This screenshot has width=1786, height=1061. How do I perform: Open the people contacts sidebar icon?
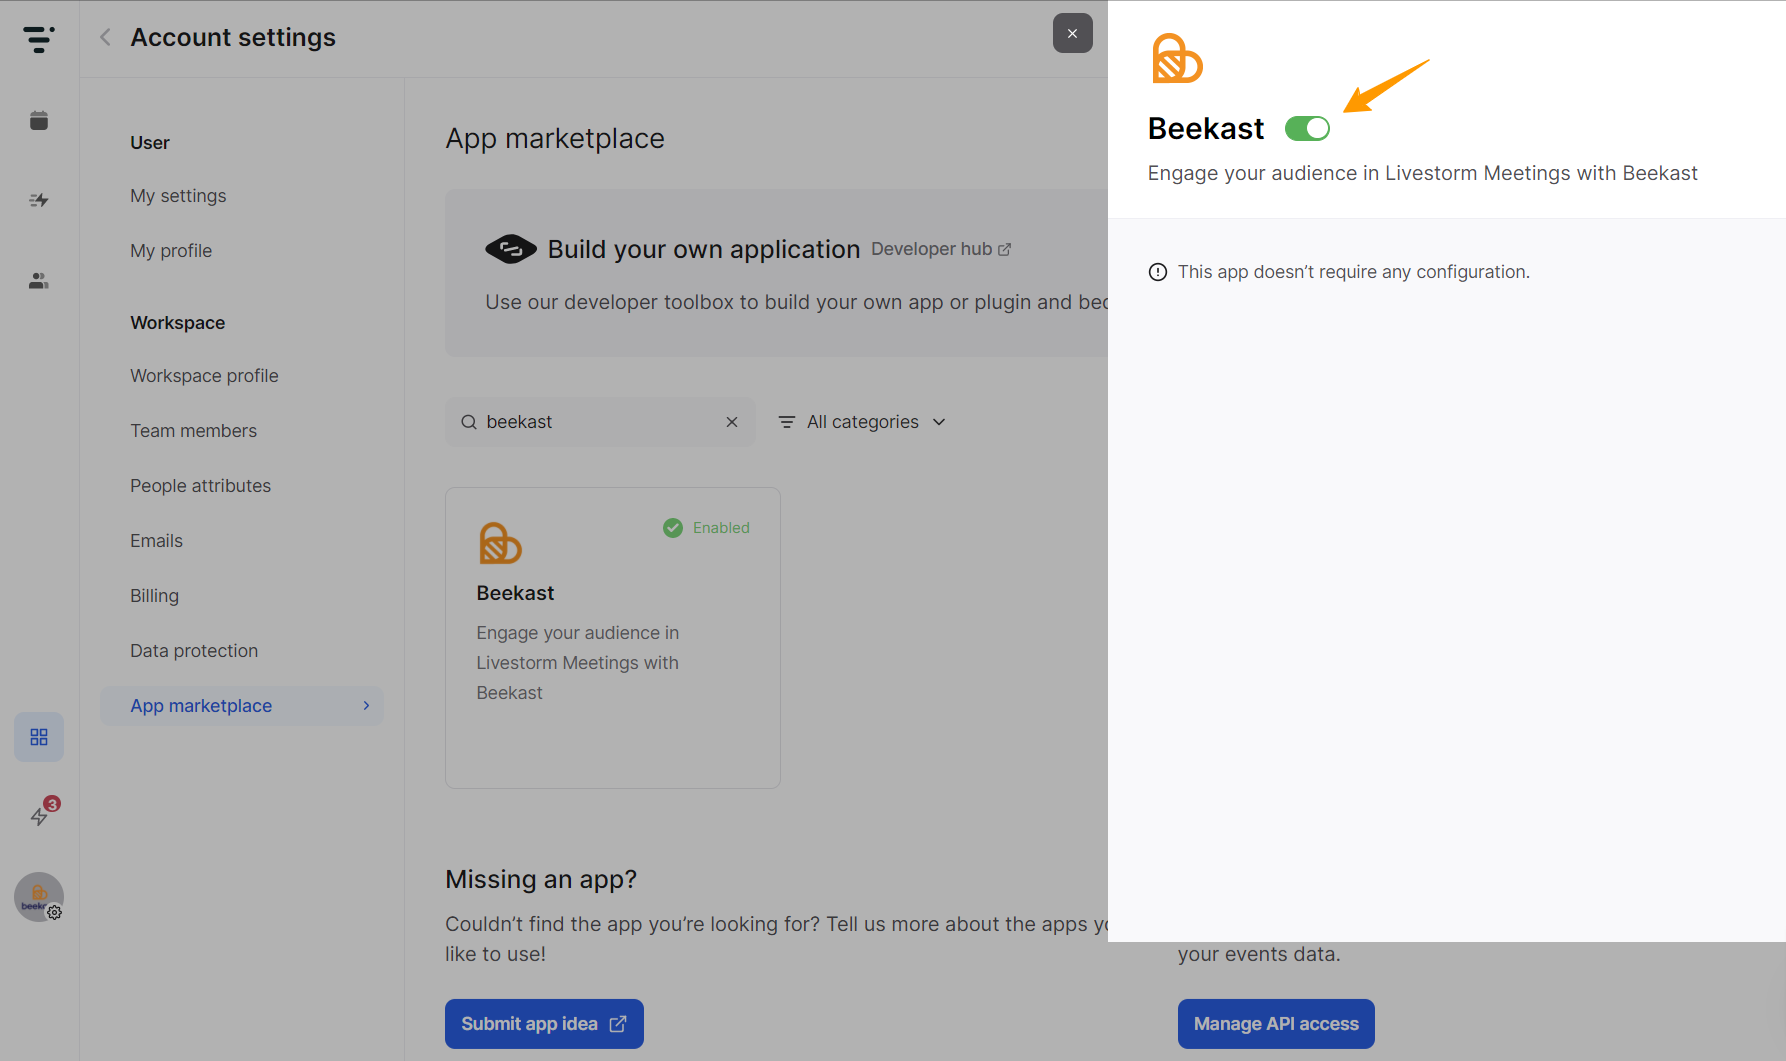(x=39, y=281)
